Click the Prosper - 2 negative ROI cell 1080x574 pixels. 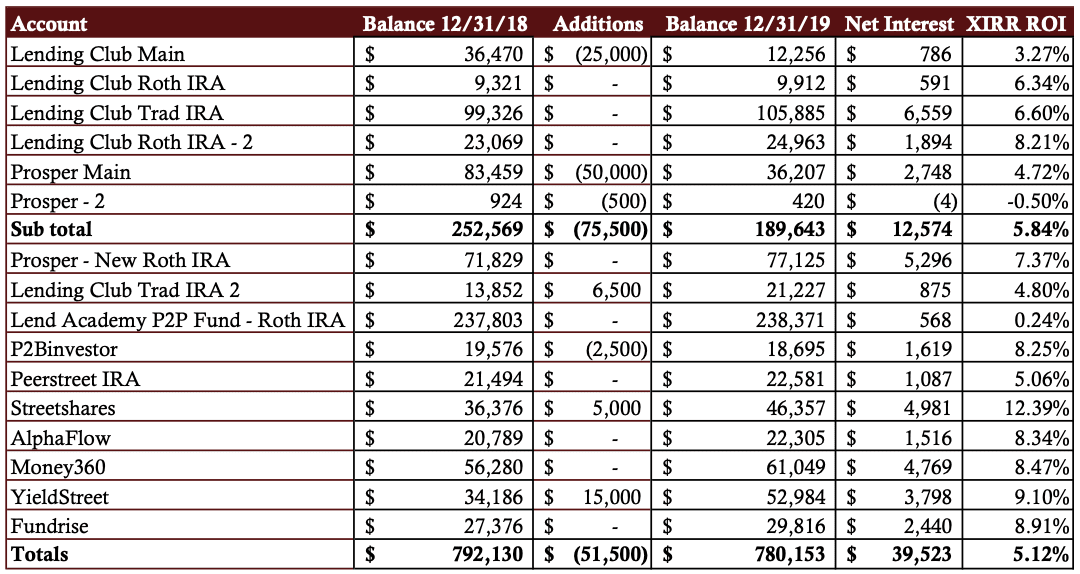[x=1017, y=201]
